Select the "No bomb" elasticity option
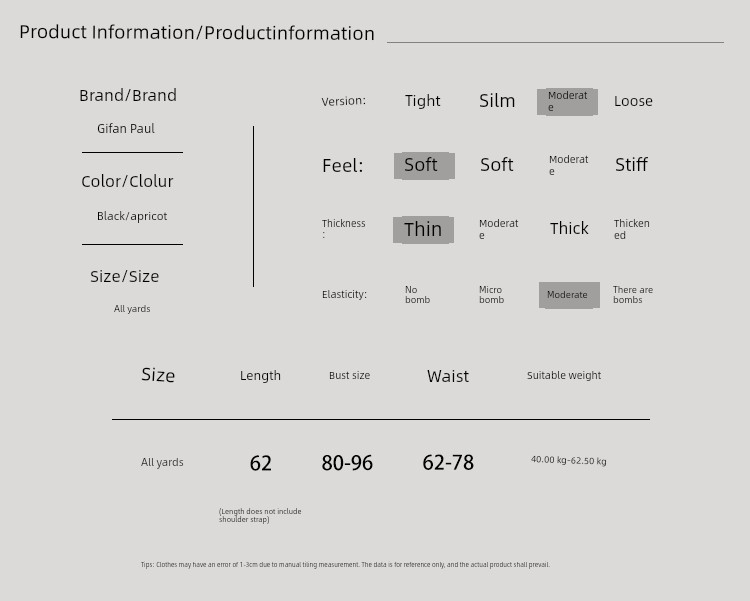Viewport: 750px width, 601px height. (x=417, y=295)
